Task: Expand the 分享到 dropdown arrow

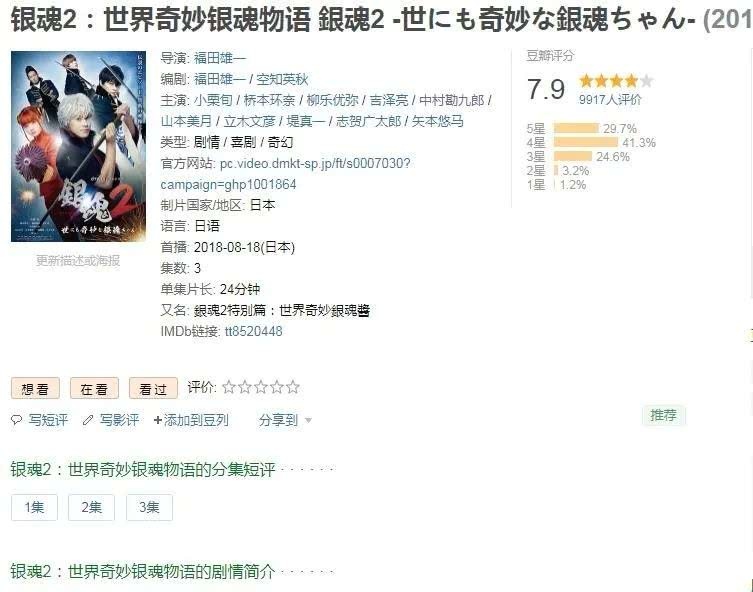Action: point(308,421)
